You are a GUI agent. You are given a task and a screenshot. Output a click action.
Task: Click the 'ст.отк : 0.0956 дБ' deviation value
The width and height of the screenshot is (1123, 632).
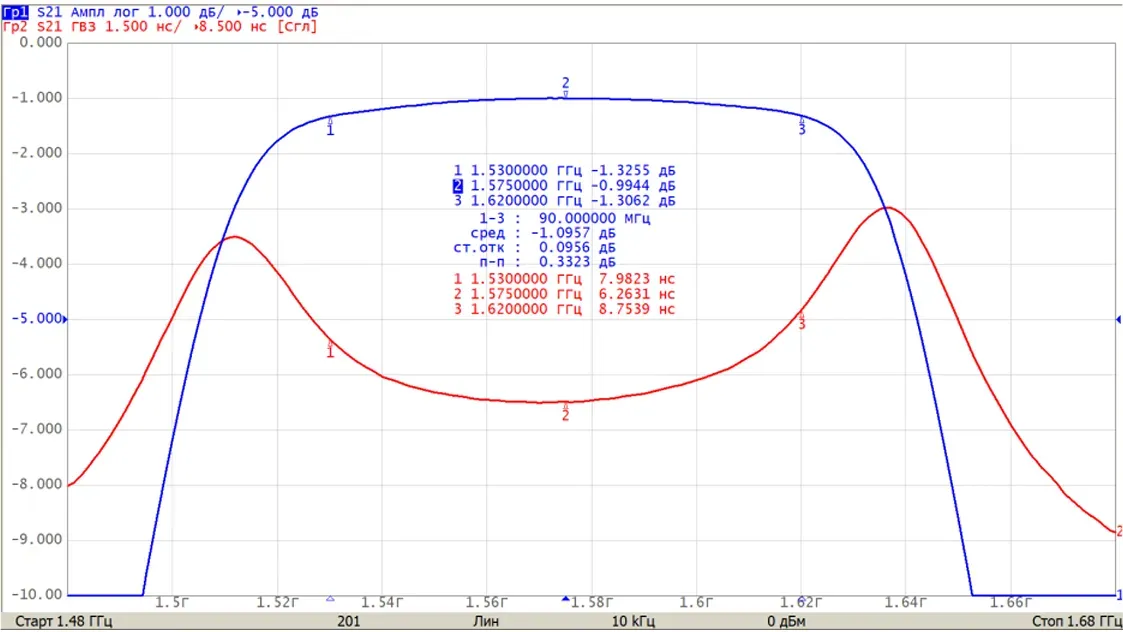(534, 247)
